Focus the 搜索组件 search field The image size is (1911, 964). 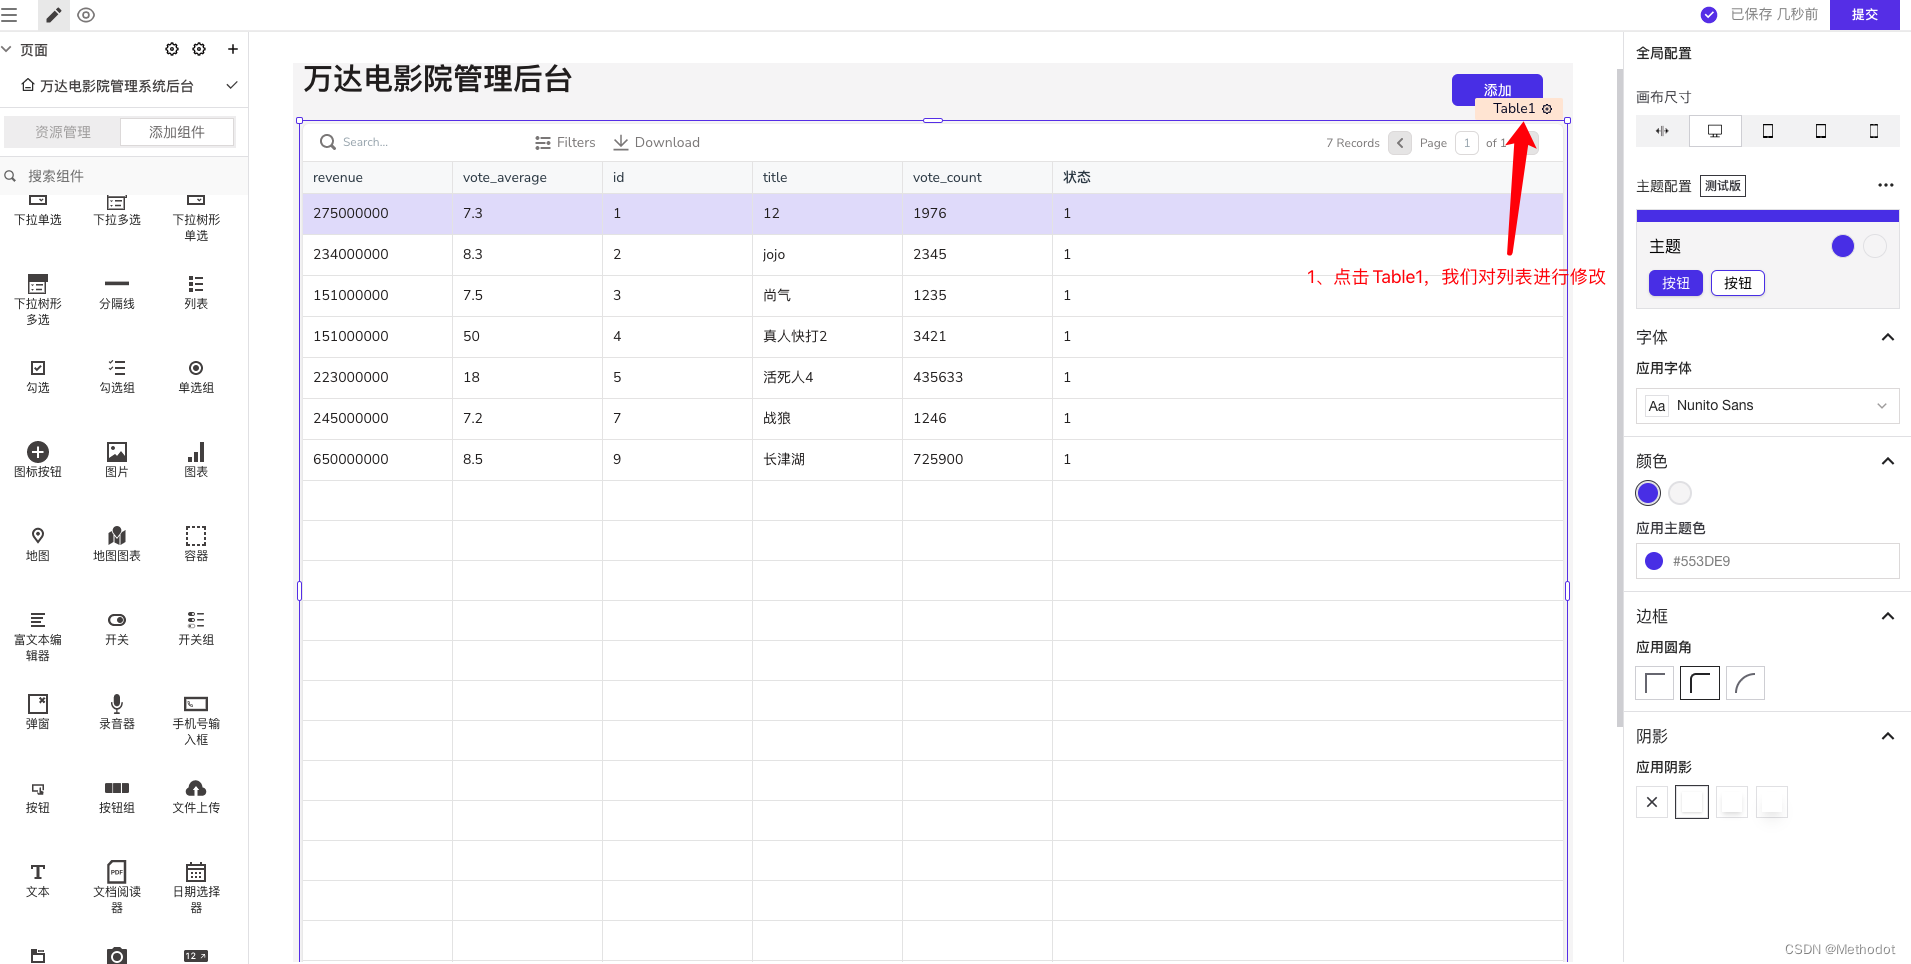pos(124,176)
